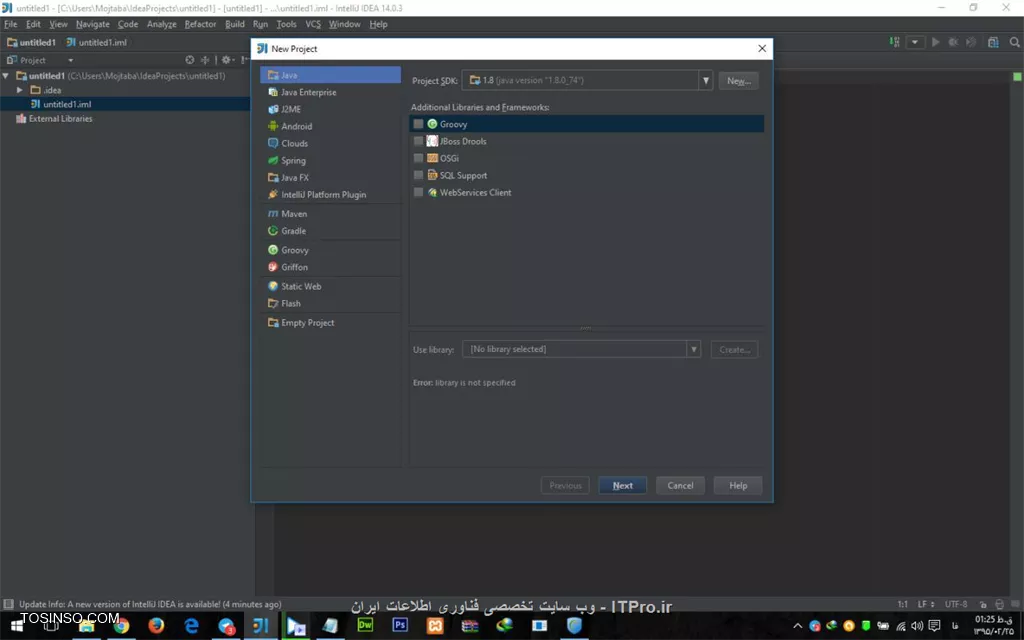This screenshot has height=640, width=1024.
Task: Collapse the untitled1 root tree node
Action: click(x=6, y=76)
